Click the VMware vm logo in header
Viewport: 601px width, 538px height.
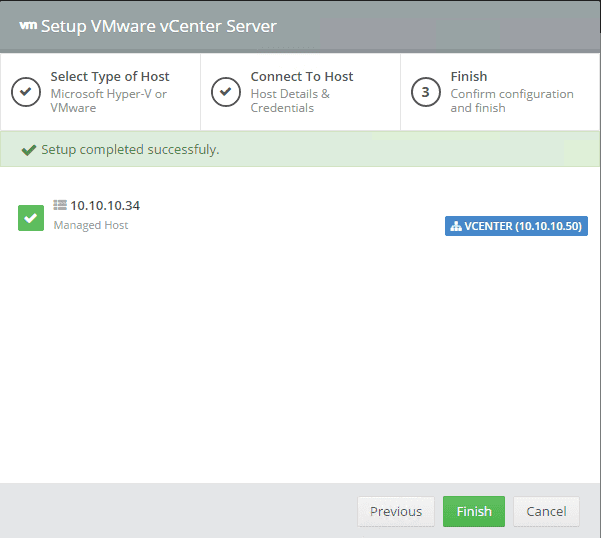tap(28, 26)
